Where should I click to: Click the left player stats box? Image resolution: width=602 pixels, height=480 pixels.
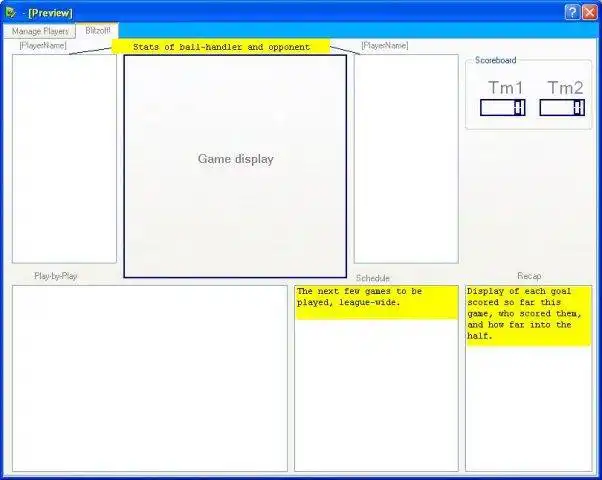pos(64,159)
